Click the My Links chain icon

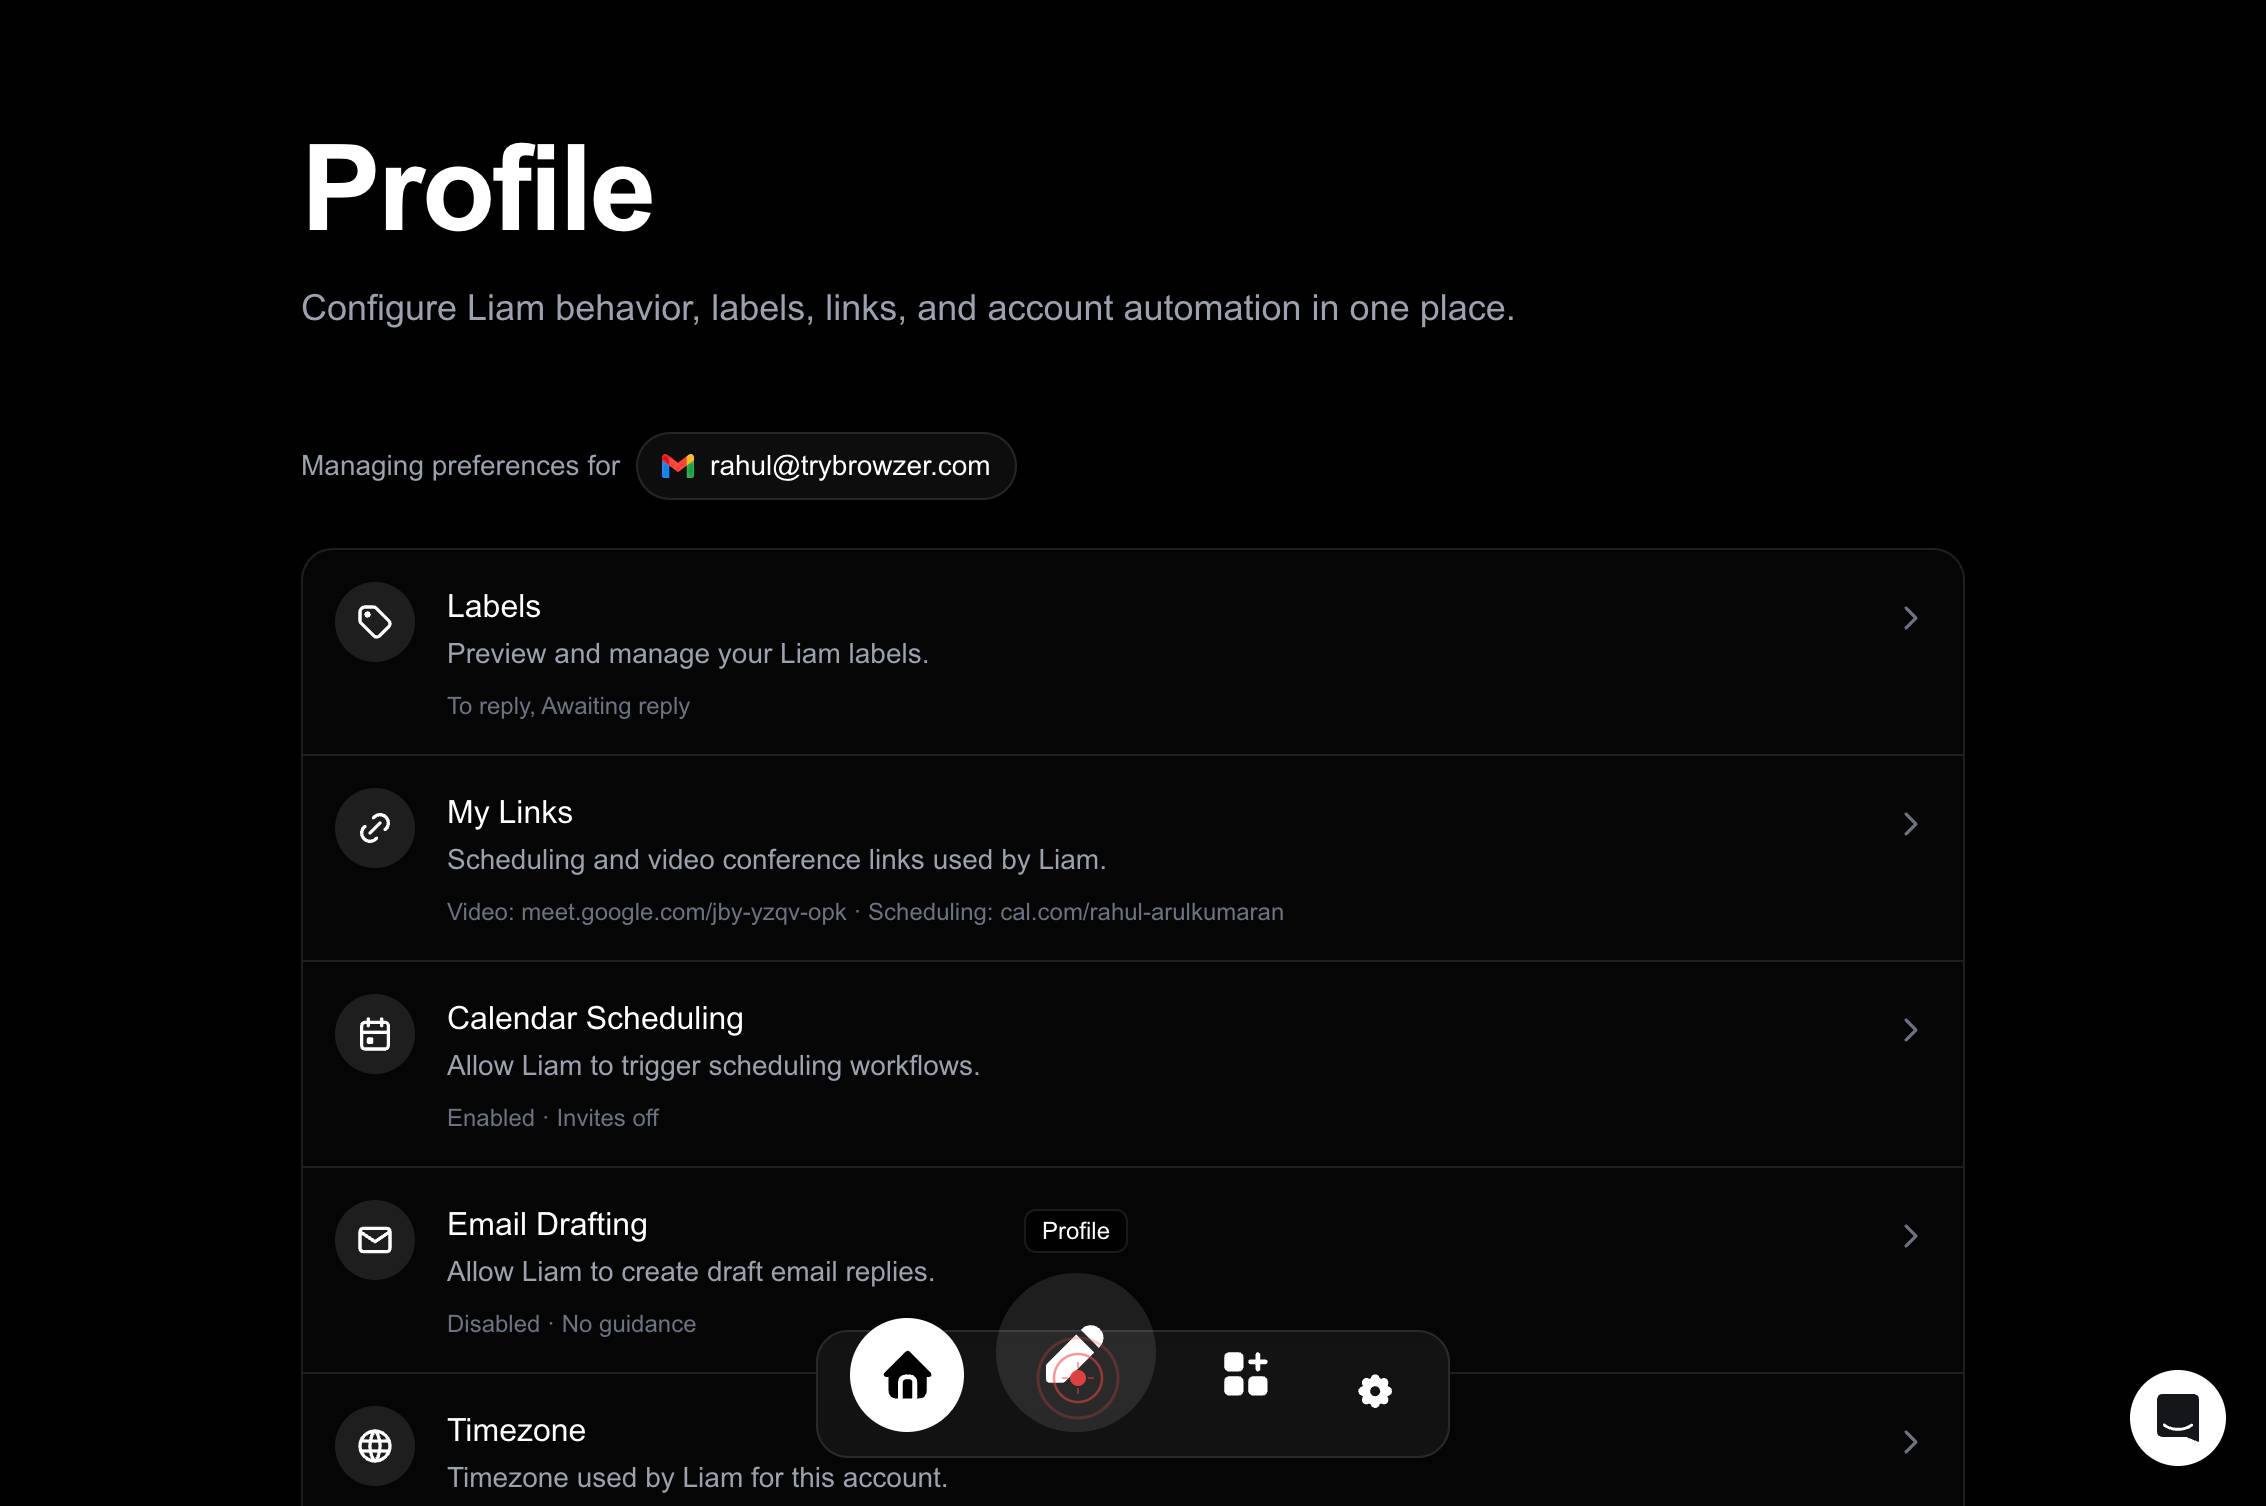(x=375, y=828)
